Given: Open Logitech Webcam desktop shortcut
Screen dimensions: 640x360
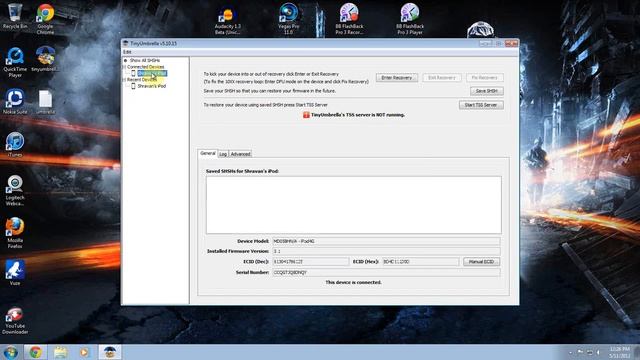Looking at the screenshot, I should pyautogui.click(x=15, y=190).
